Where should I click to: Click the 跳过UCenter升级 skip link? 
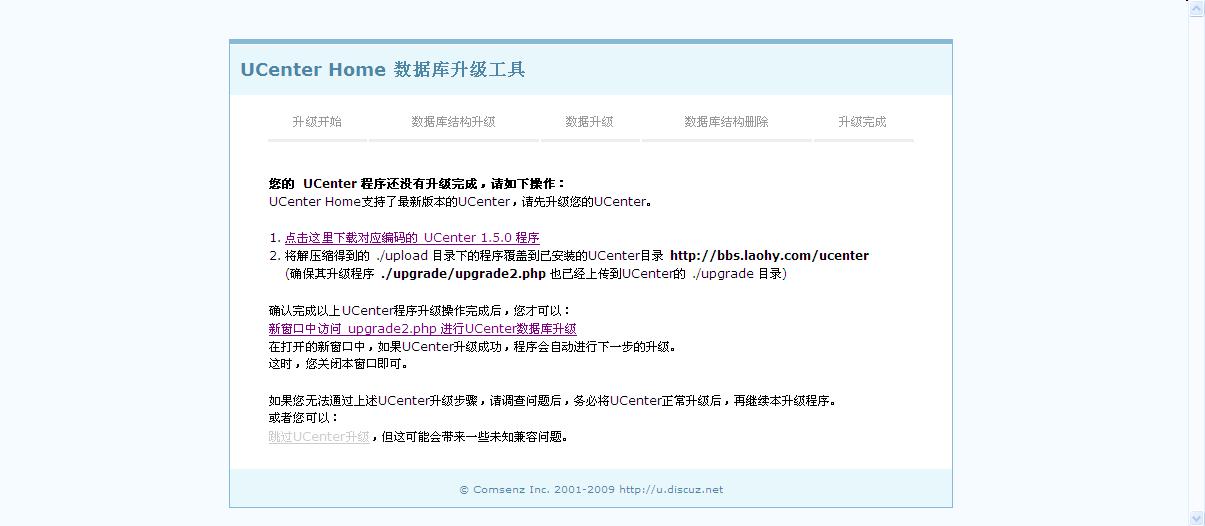pos(319,437)
